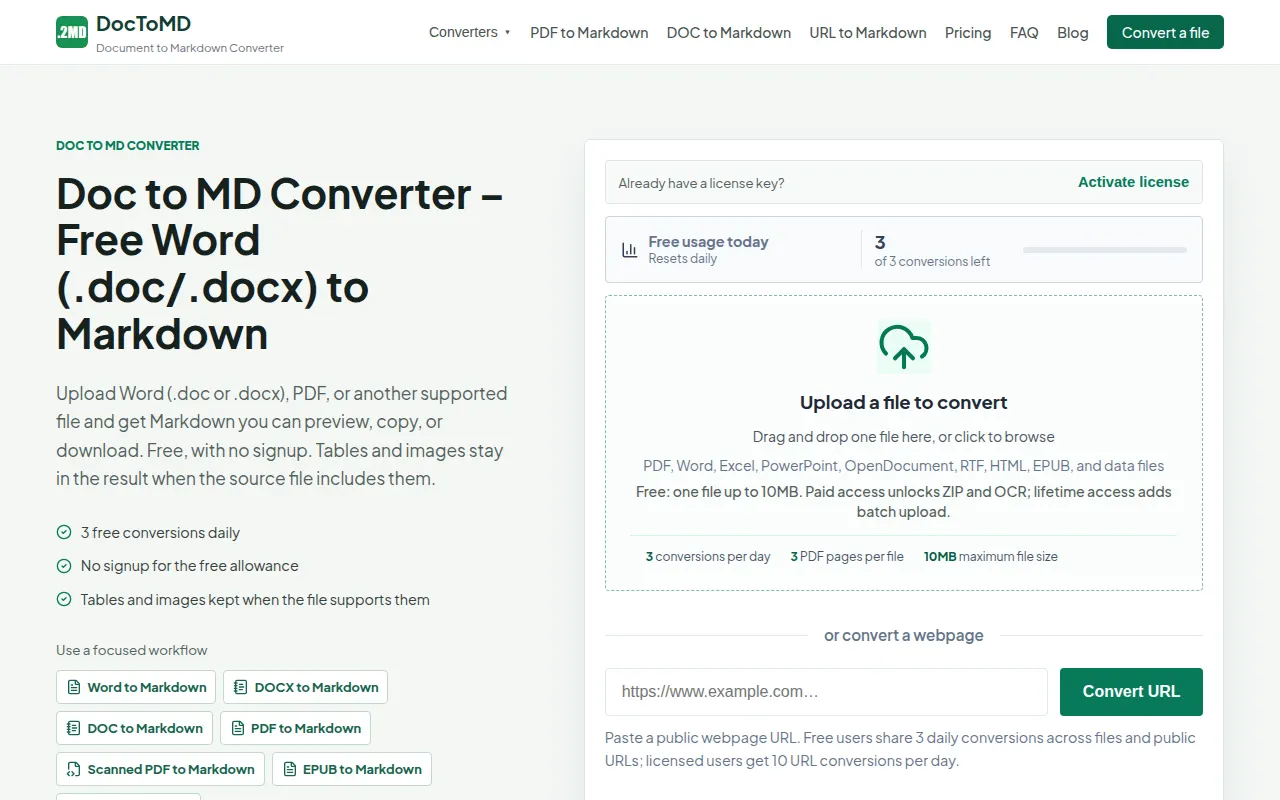
Task: Click the checkmark icon beside Tables and images kept
Action: 64,600
